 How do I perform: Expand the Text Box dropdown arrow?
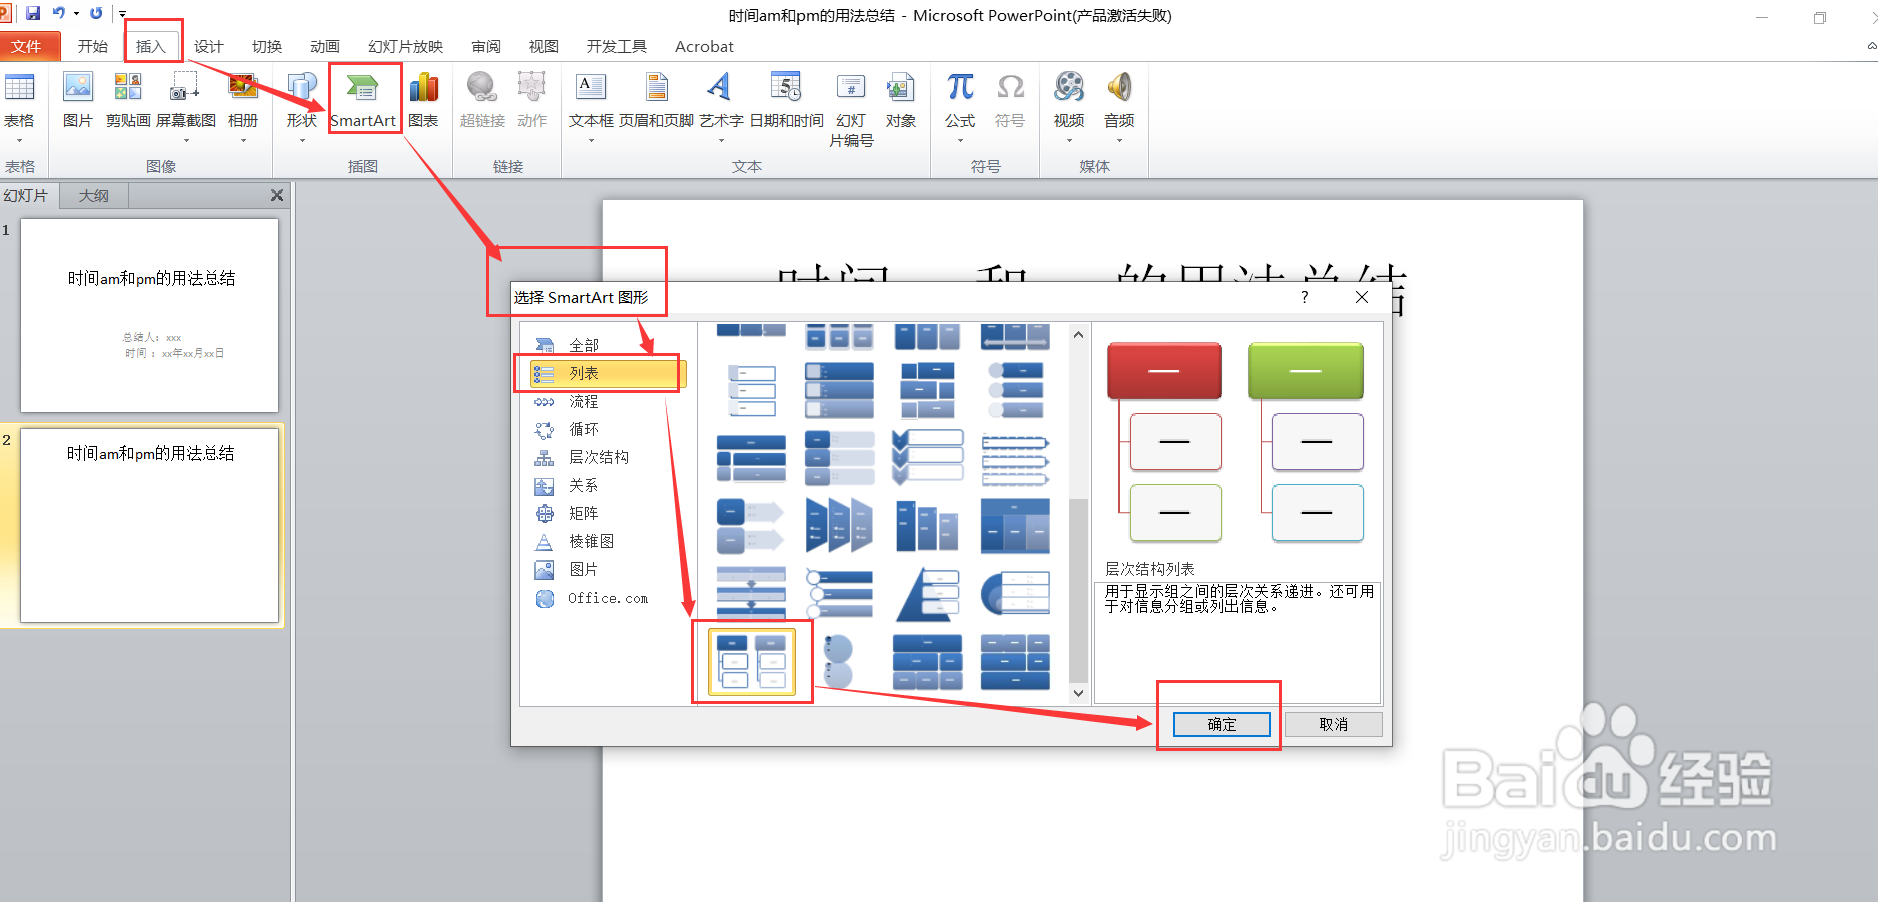pos(591,141)
